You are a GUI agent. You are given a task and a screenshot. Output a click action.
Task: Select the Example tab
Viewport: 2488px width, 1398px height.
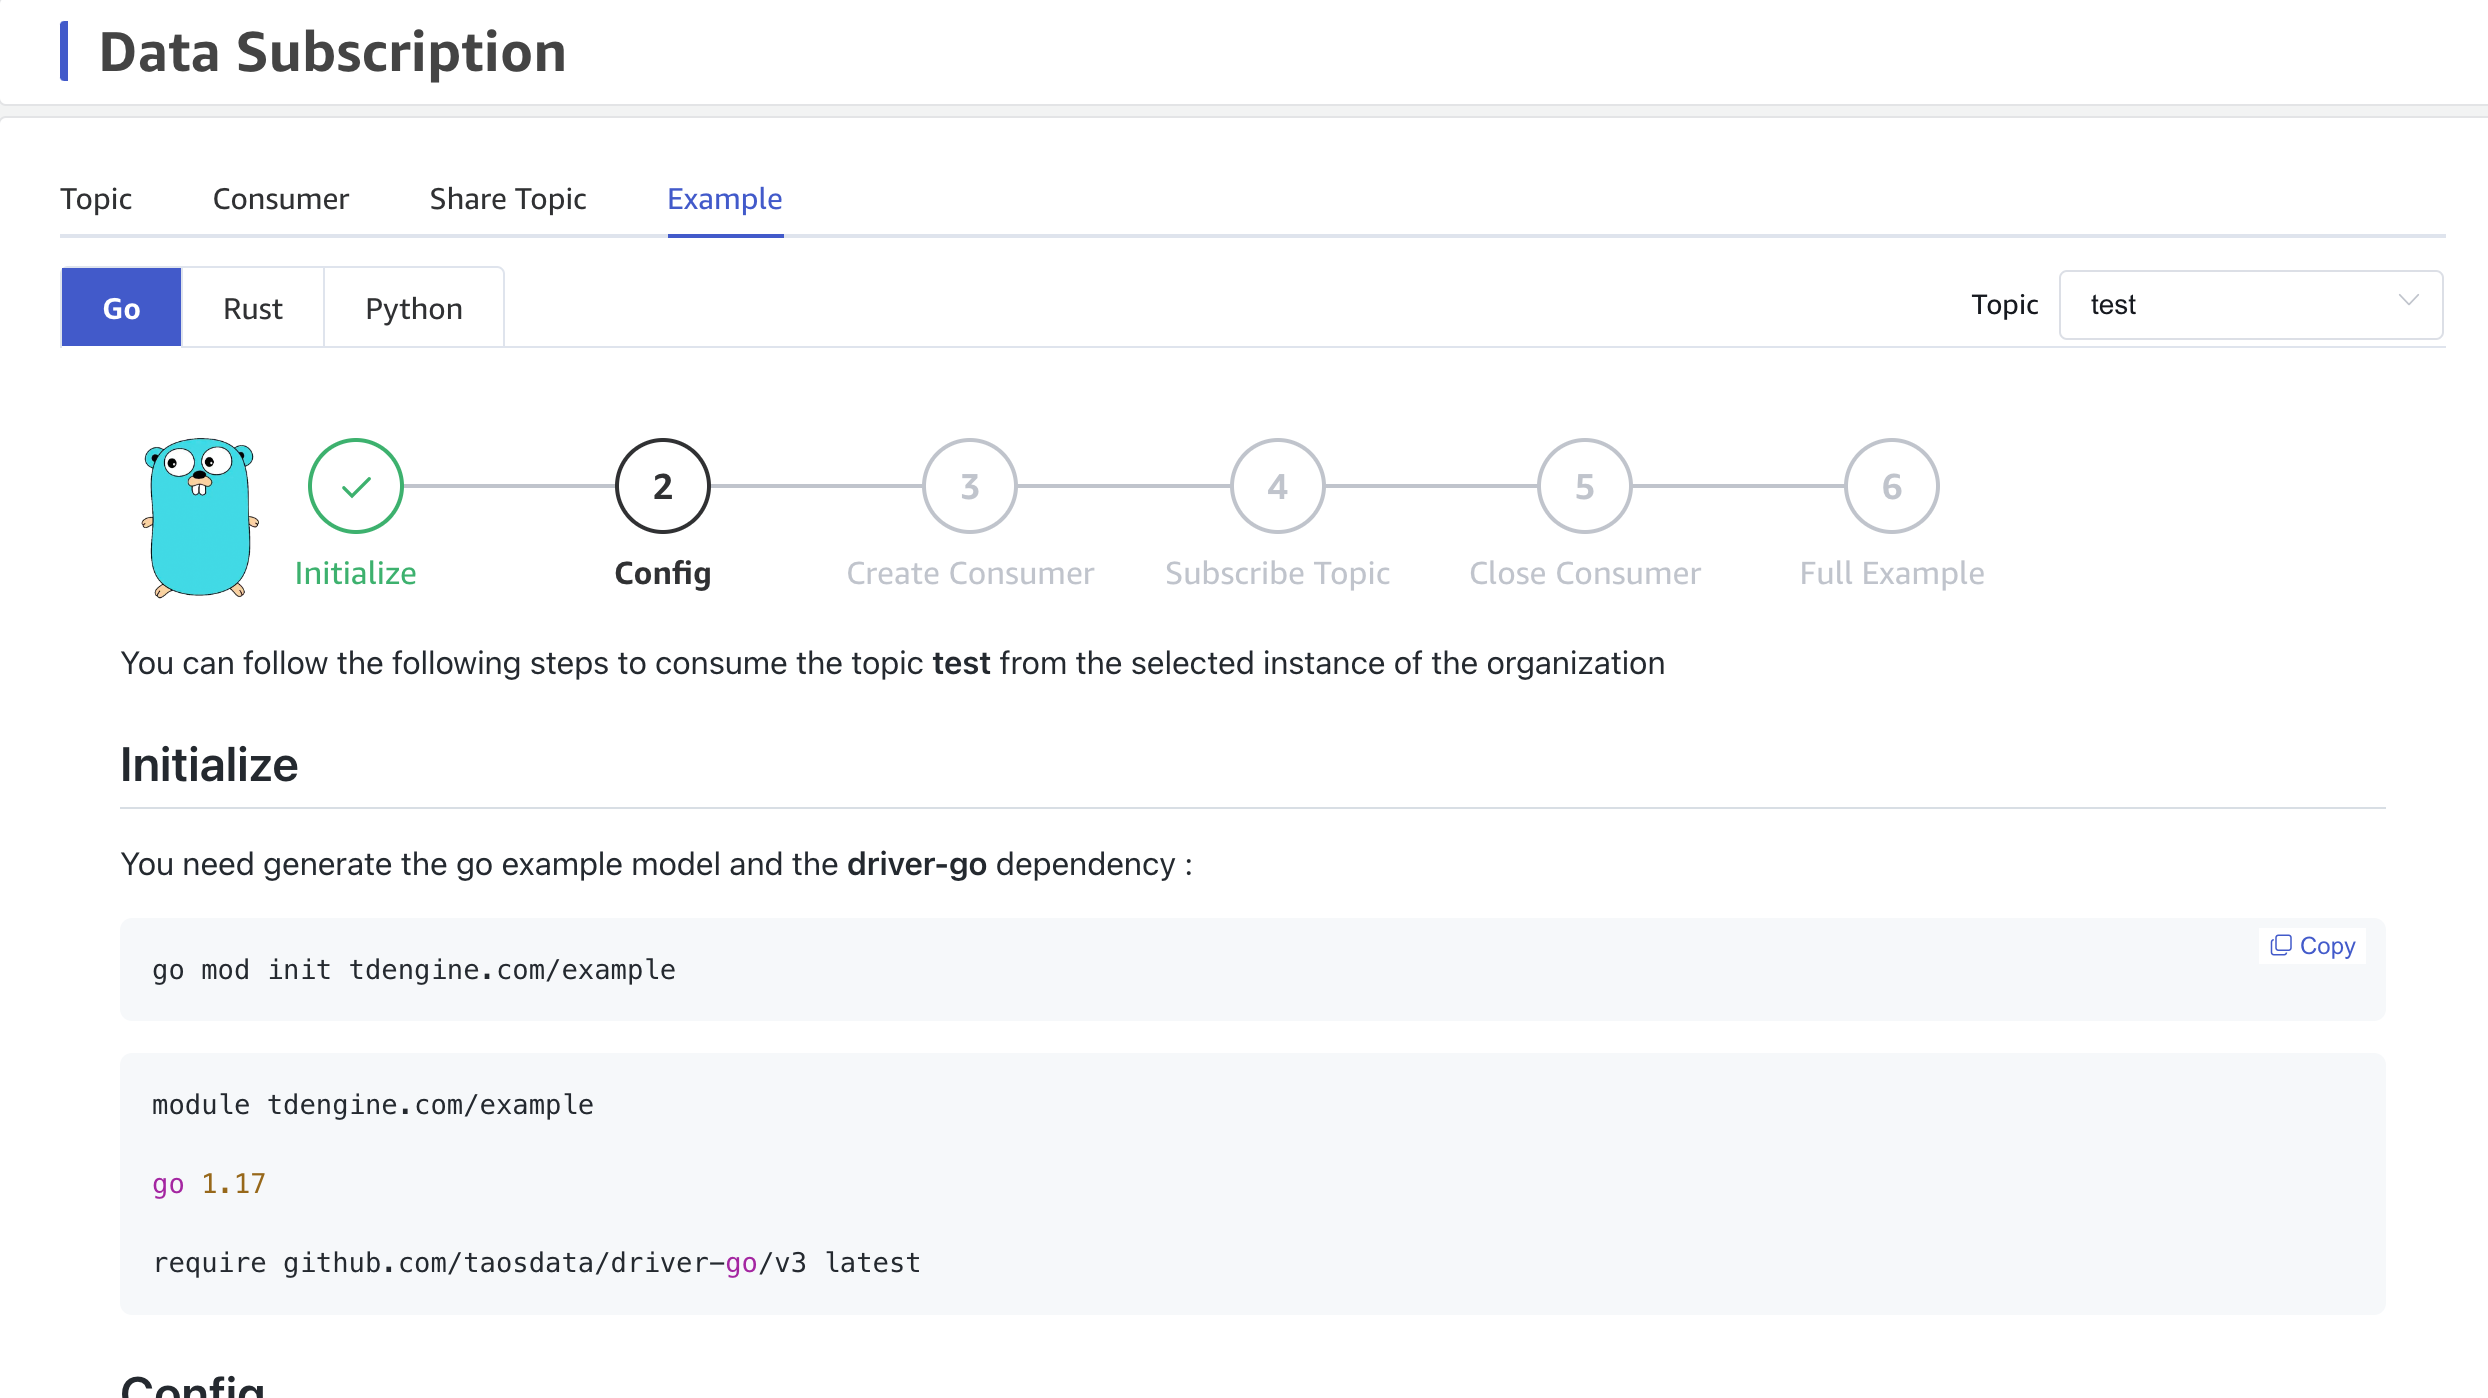coord(724,199)
